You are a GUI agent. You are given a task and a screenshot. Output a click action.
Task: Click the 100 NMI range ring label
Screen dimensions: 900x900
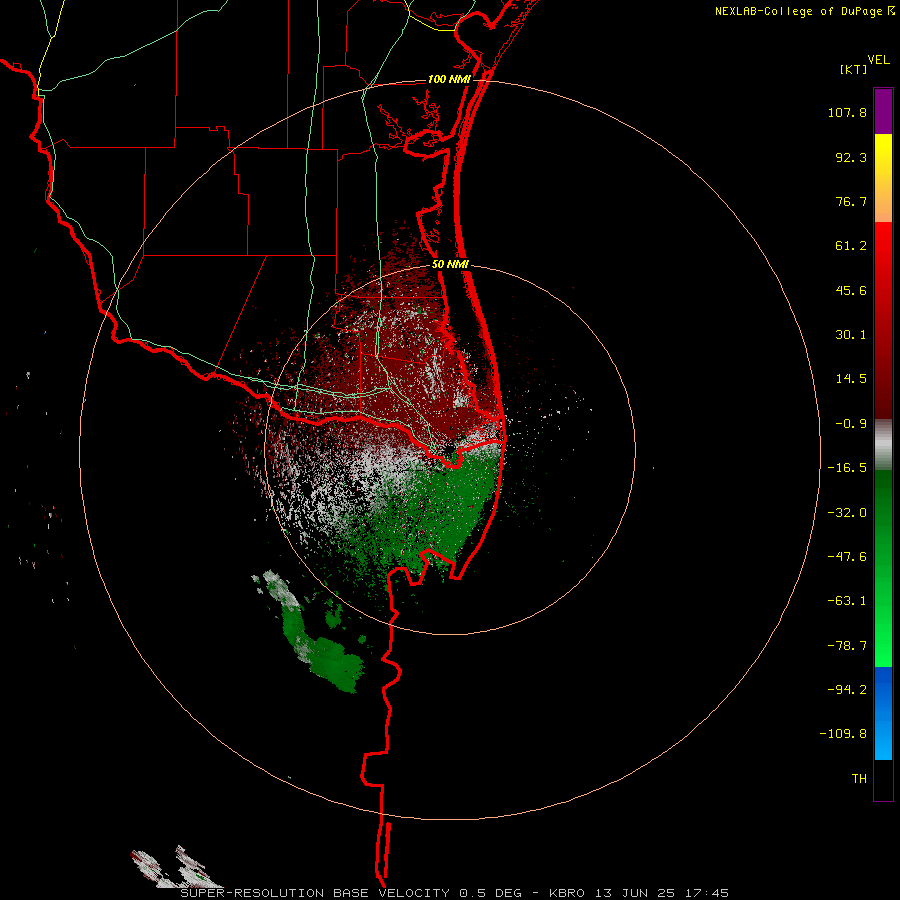(x=449, y=79)
